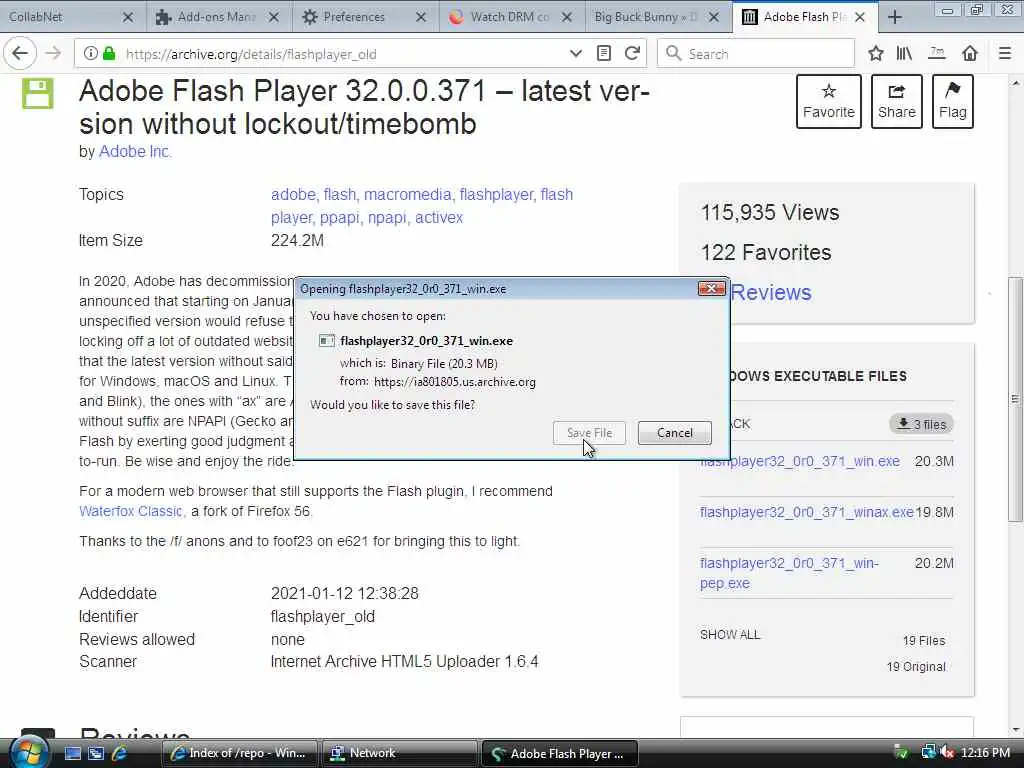Viewport: 1024px width, 768px height.
Task: Open the Adobe Inc. author link
Action: click(135, 152)
